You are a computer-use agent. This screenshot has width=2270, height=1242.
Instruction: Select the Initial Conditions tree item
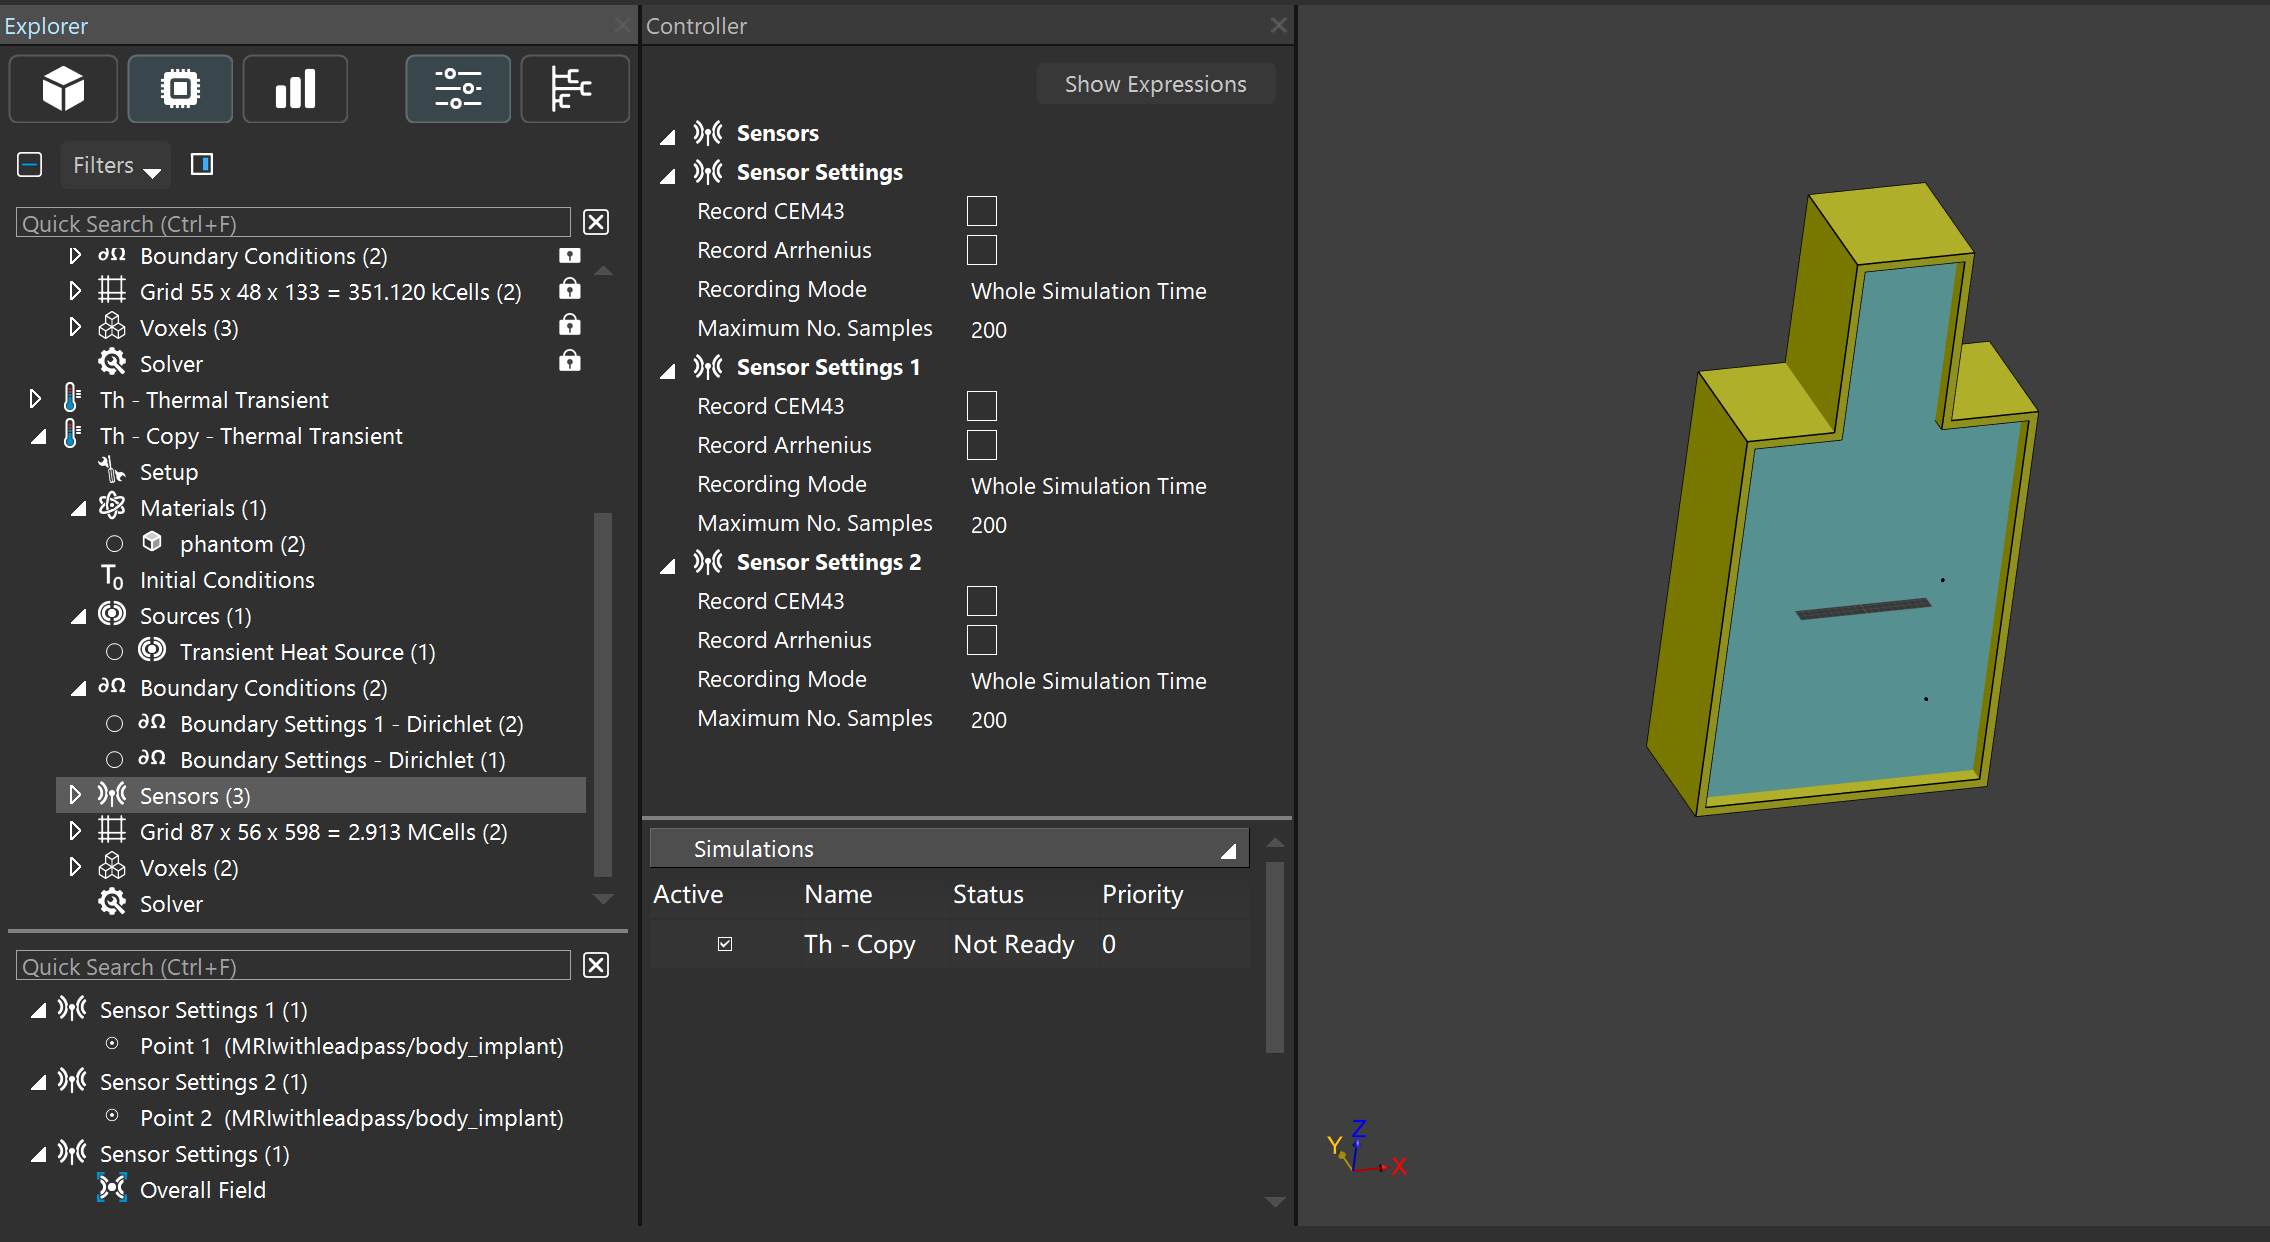coord(227,580)
